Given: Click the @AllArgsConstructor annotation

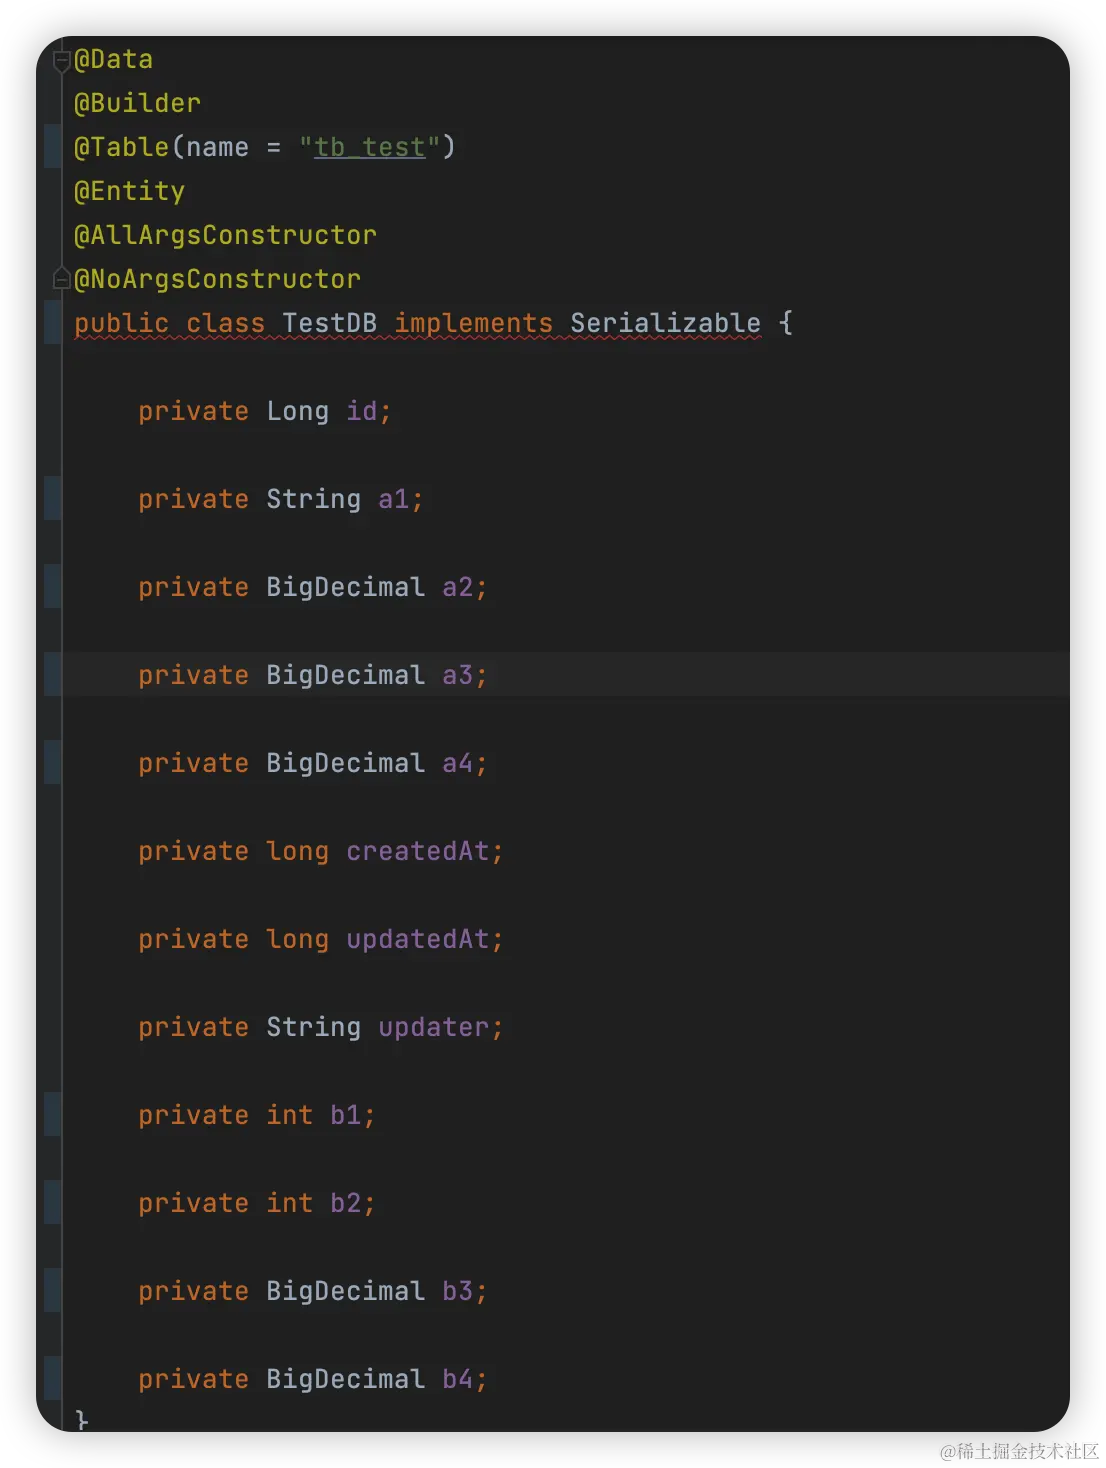Looking at the screenshot, I should (x=226, y=235).
